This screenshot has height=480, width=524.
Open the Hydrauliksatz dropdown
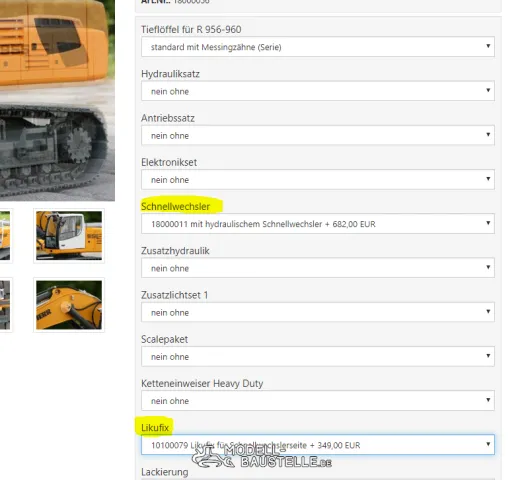[x=317, y=91]
